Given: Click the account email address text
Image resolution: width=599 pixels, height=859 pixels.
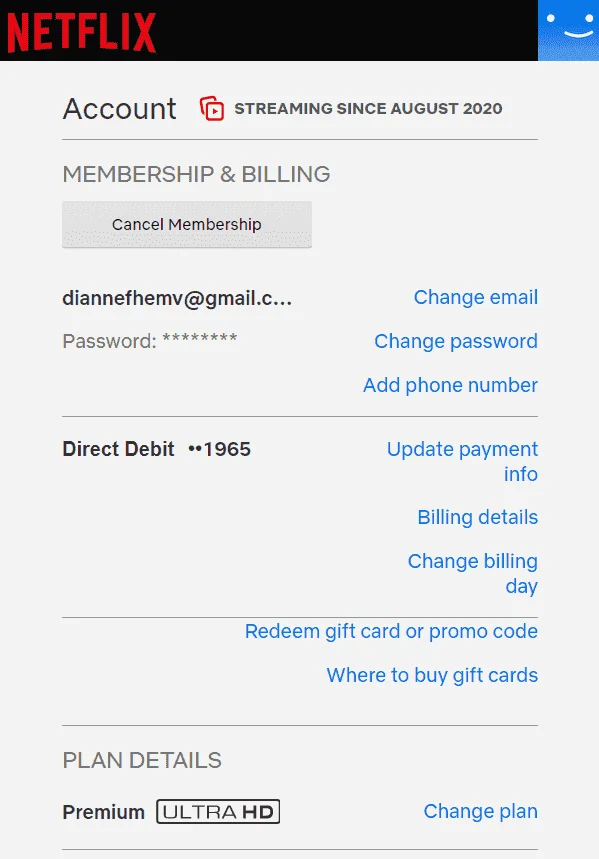Looking at the screenshot, I should [177, 298].
